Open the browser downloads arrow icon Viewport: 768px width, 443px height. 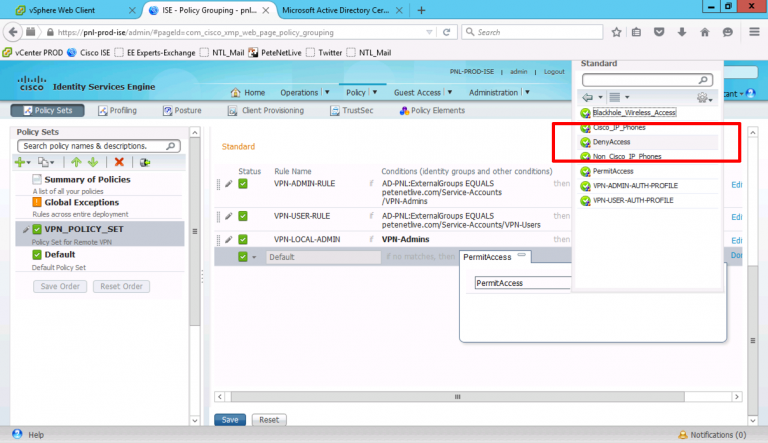[x=682, y=32]
